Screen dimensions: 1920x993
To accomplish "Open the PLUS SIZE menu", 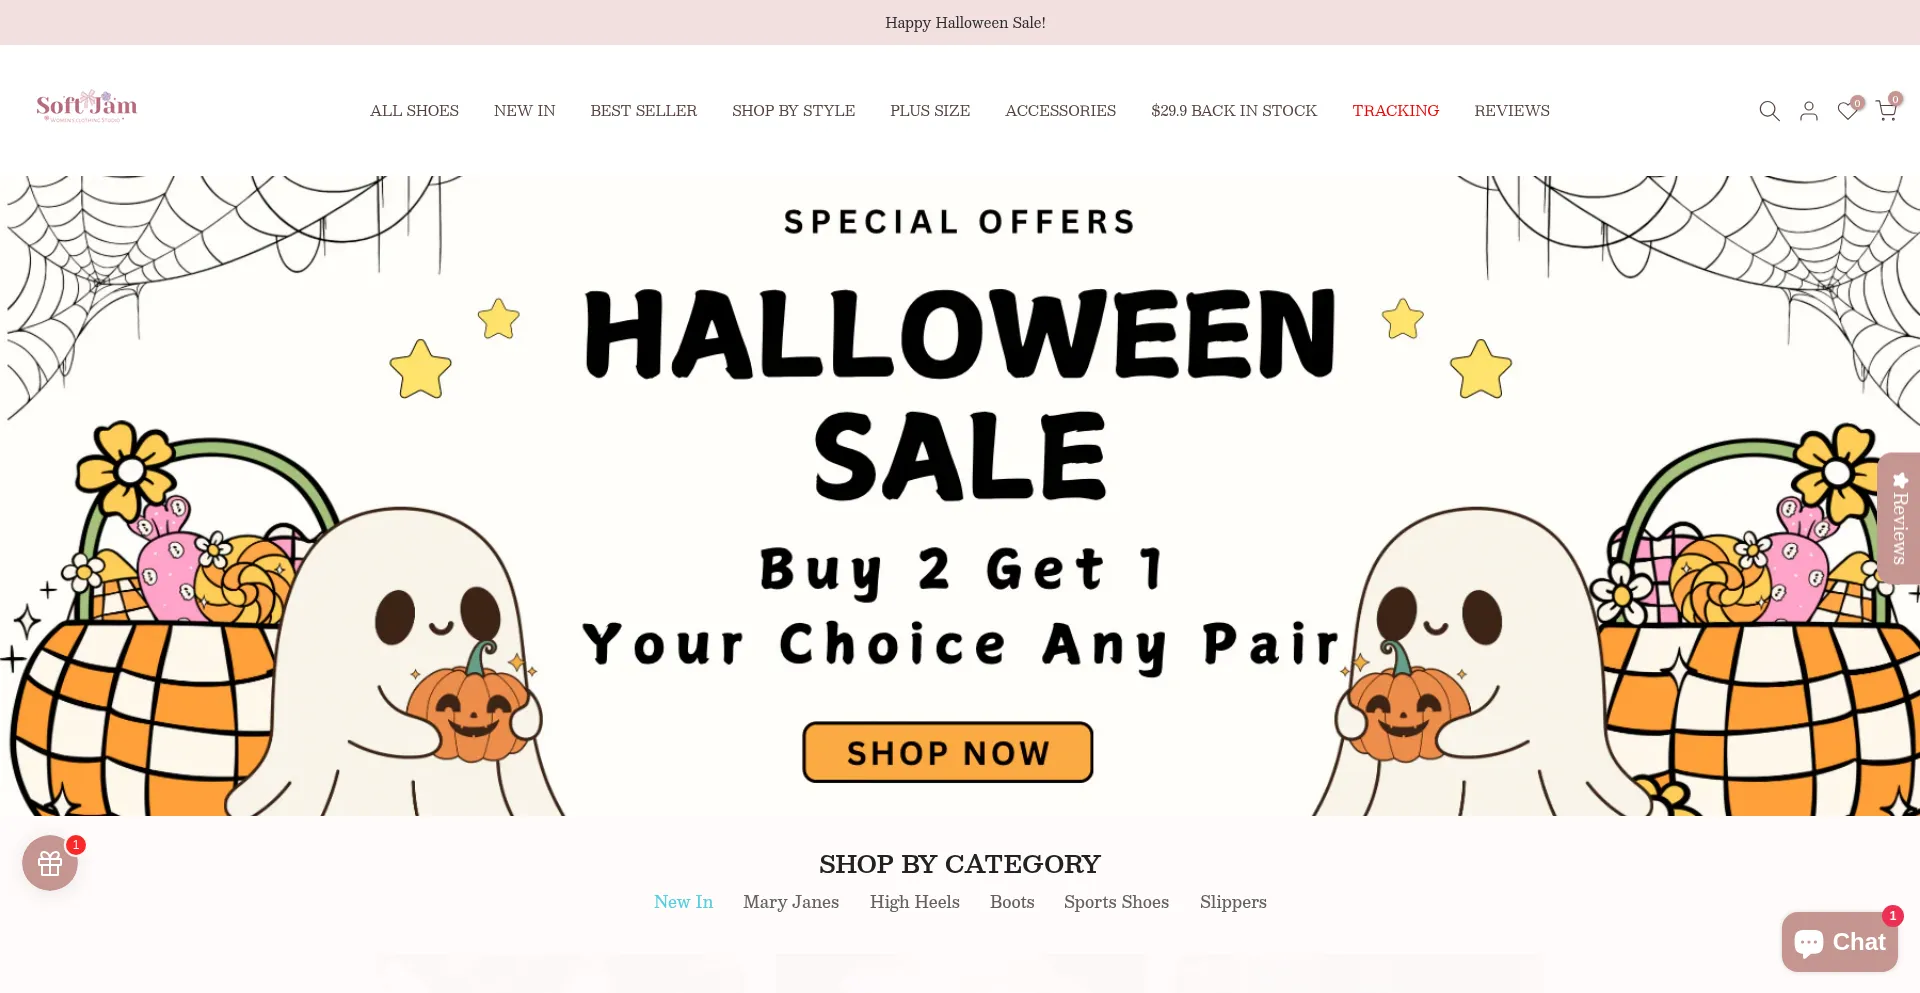I will 930,111.
